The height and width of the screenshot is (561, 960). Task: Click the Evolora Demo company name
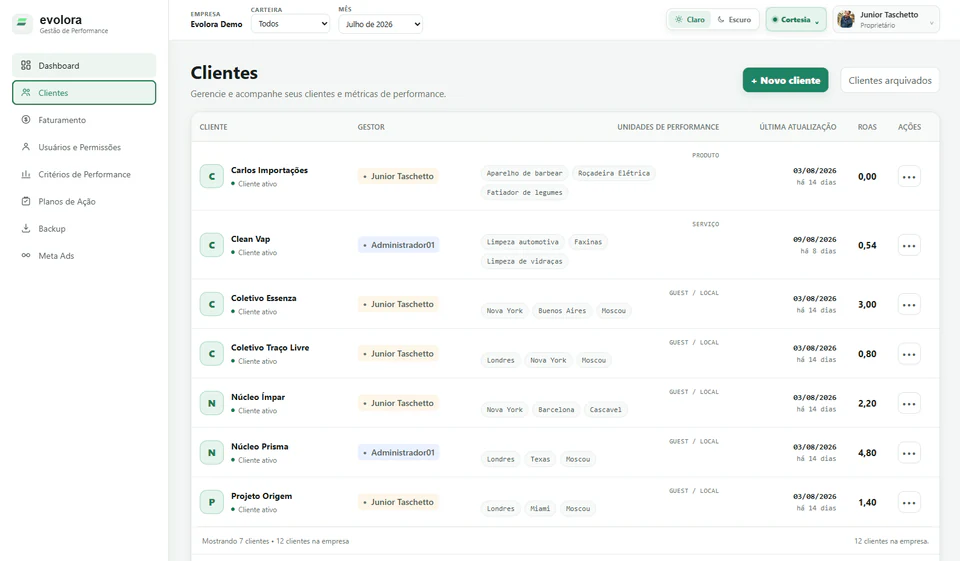[216, 24]
